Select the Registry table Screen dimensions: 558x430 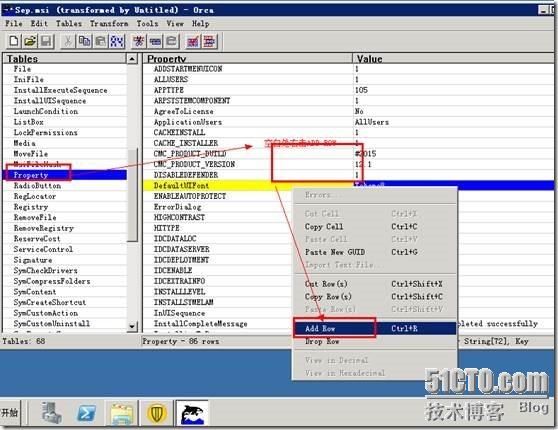coord(65,207)
